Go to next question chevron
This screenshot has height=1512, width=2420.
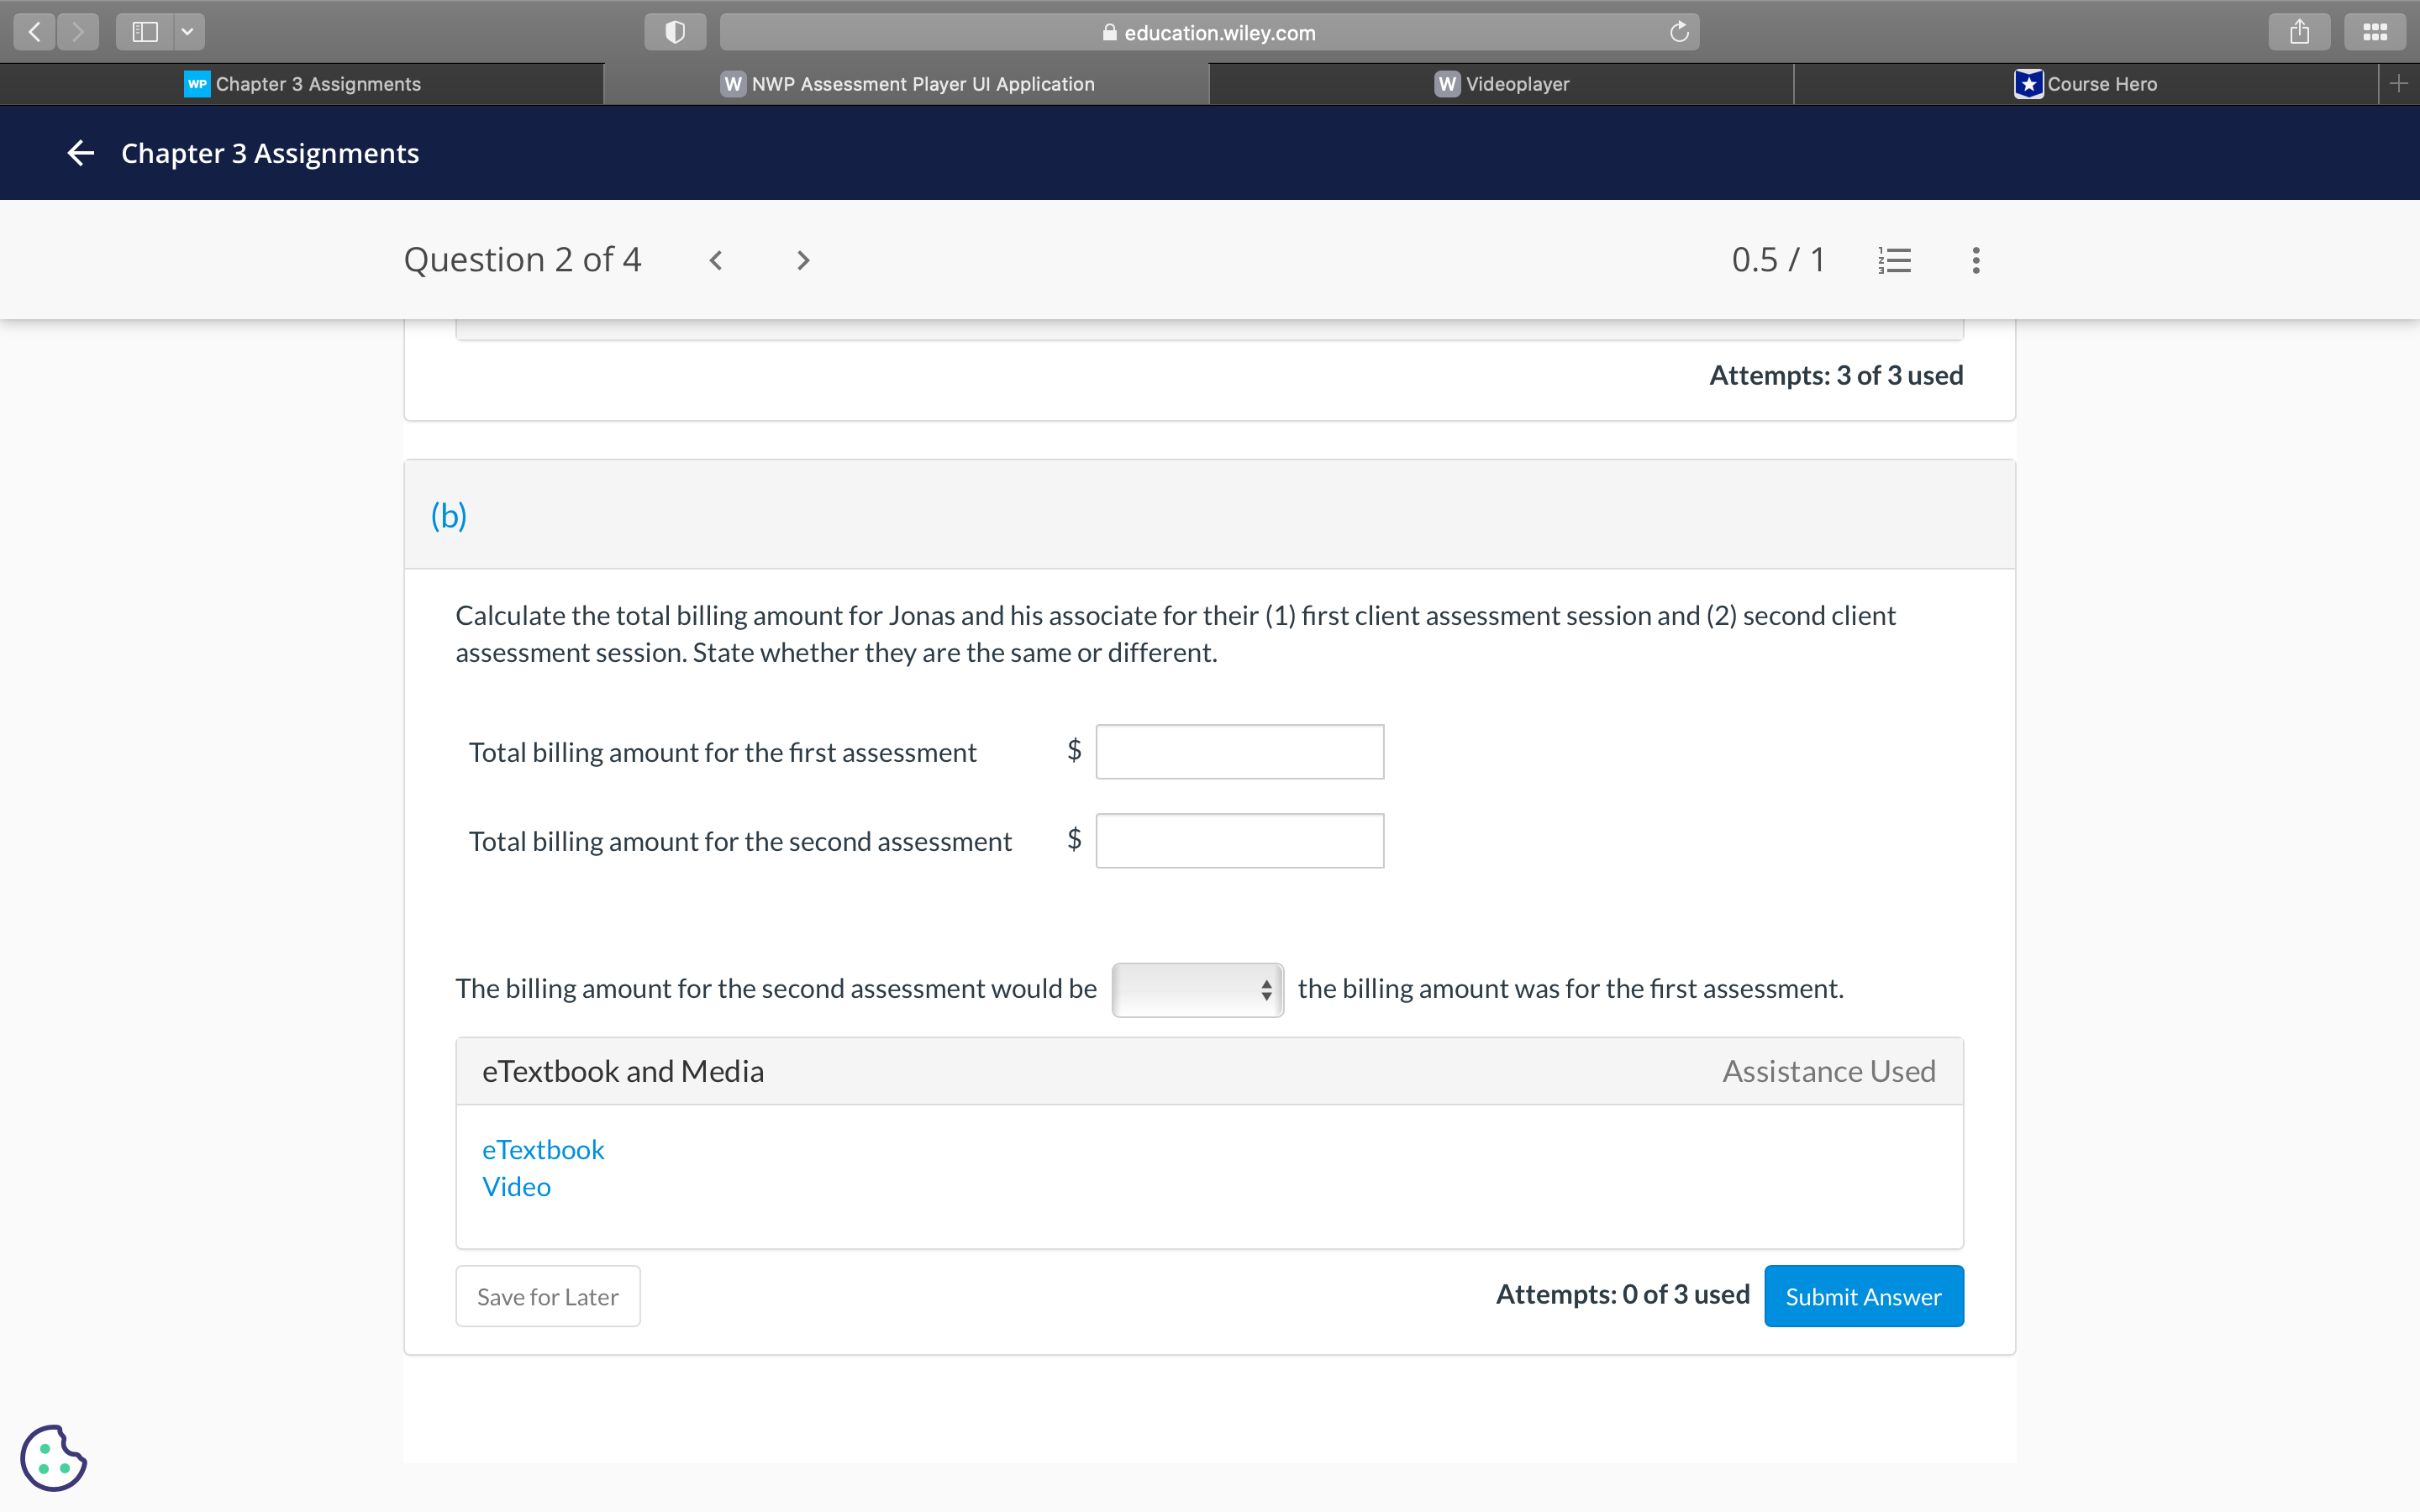tap(803, 261)
